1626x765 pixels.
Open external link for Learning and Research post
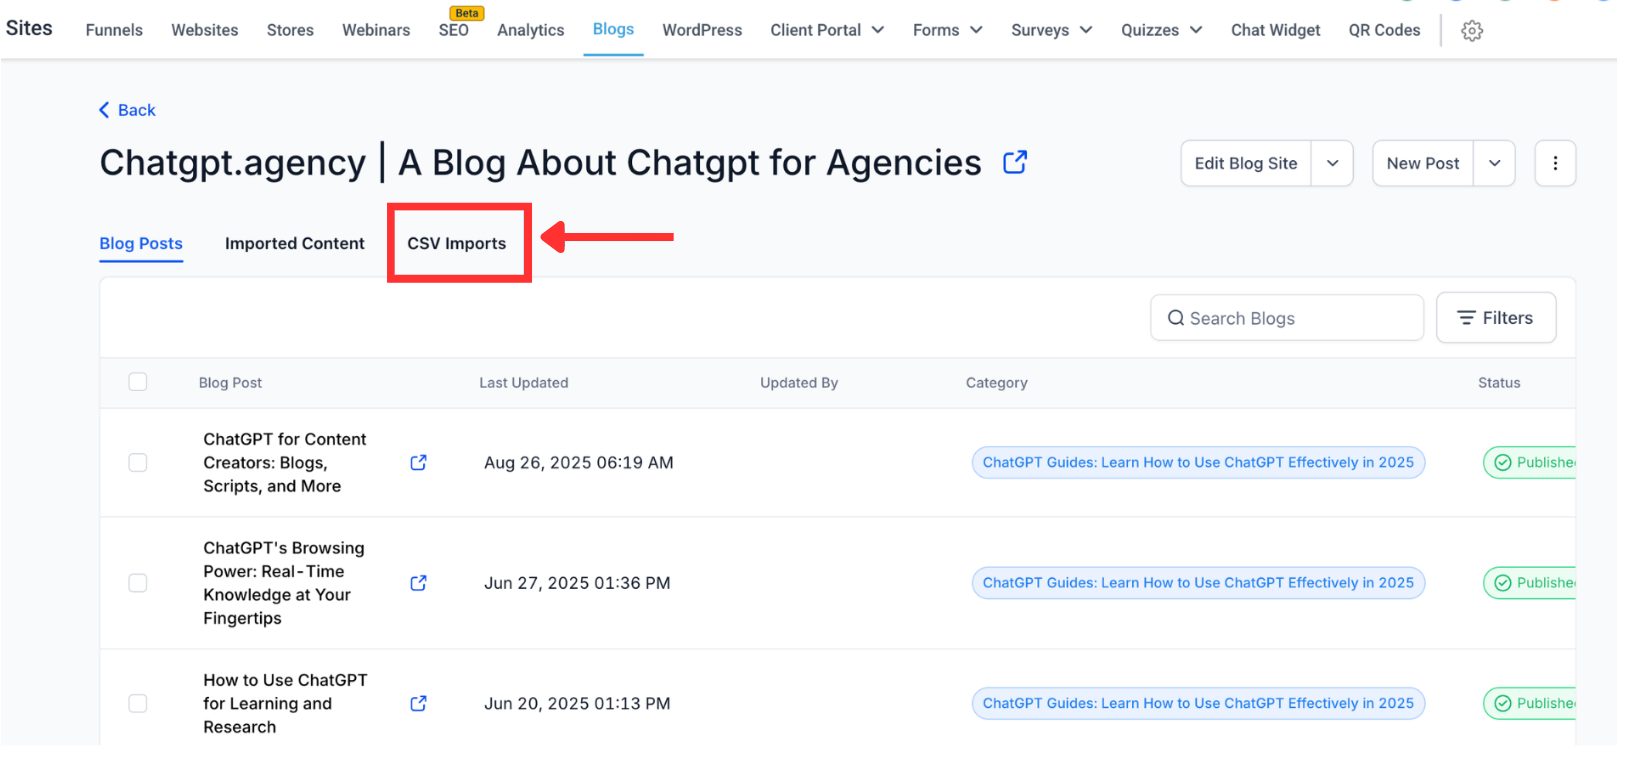[x=418, y=703]
